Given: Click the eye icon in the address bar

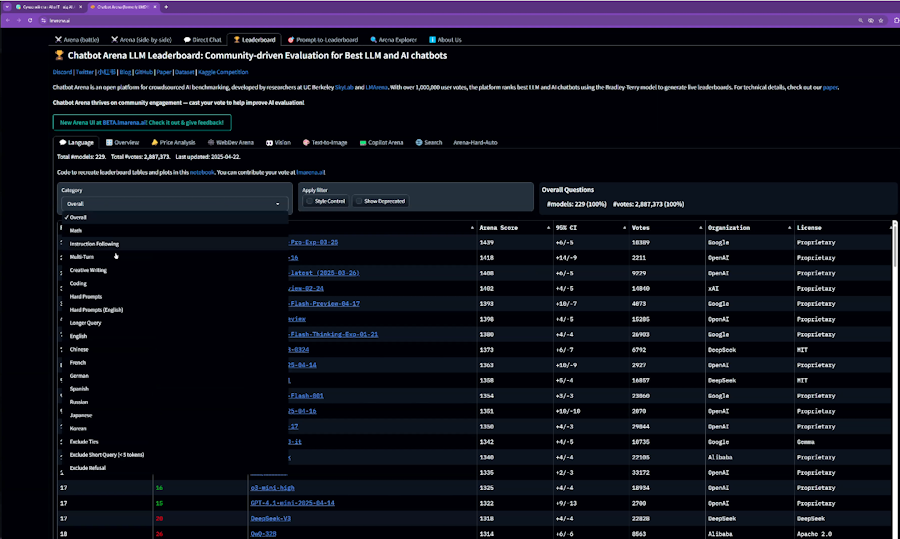Looking at the screenshot, I should pyautogui.click(x=871, y=20).
